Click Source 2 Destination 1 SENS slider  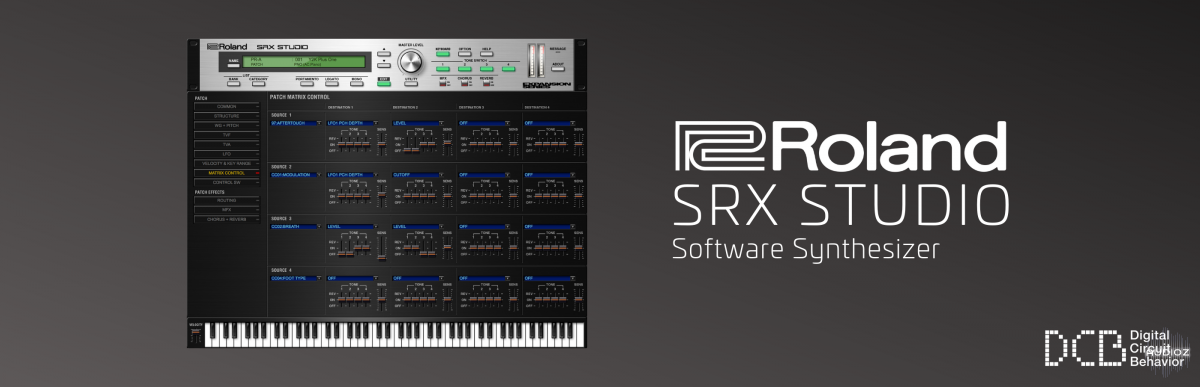click(382, 196)
